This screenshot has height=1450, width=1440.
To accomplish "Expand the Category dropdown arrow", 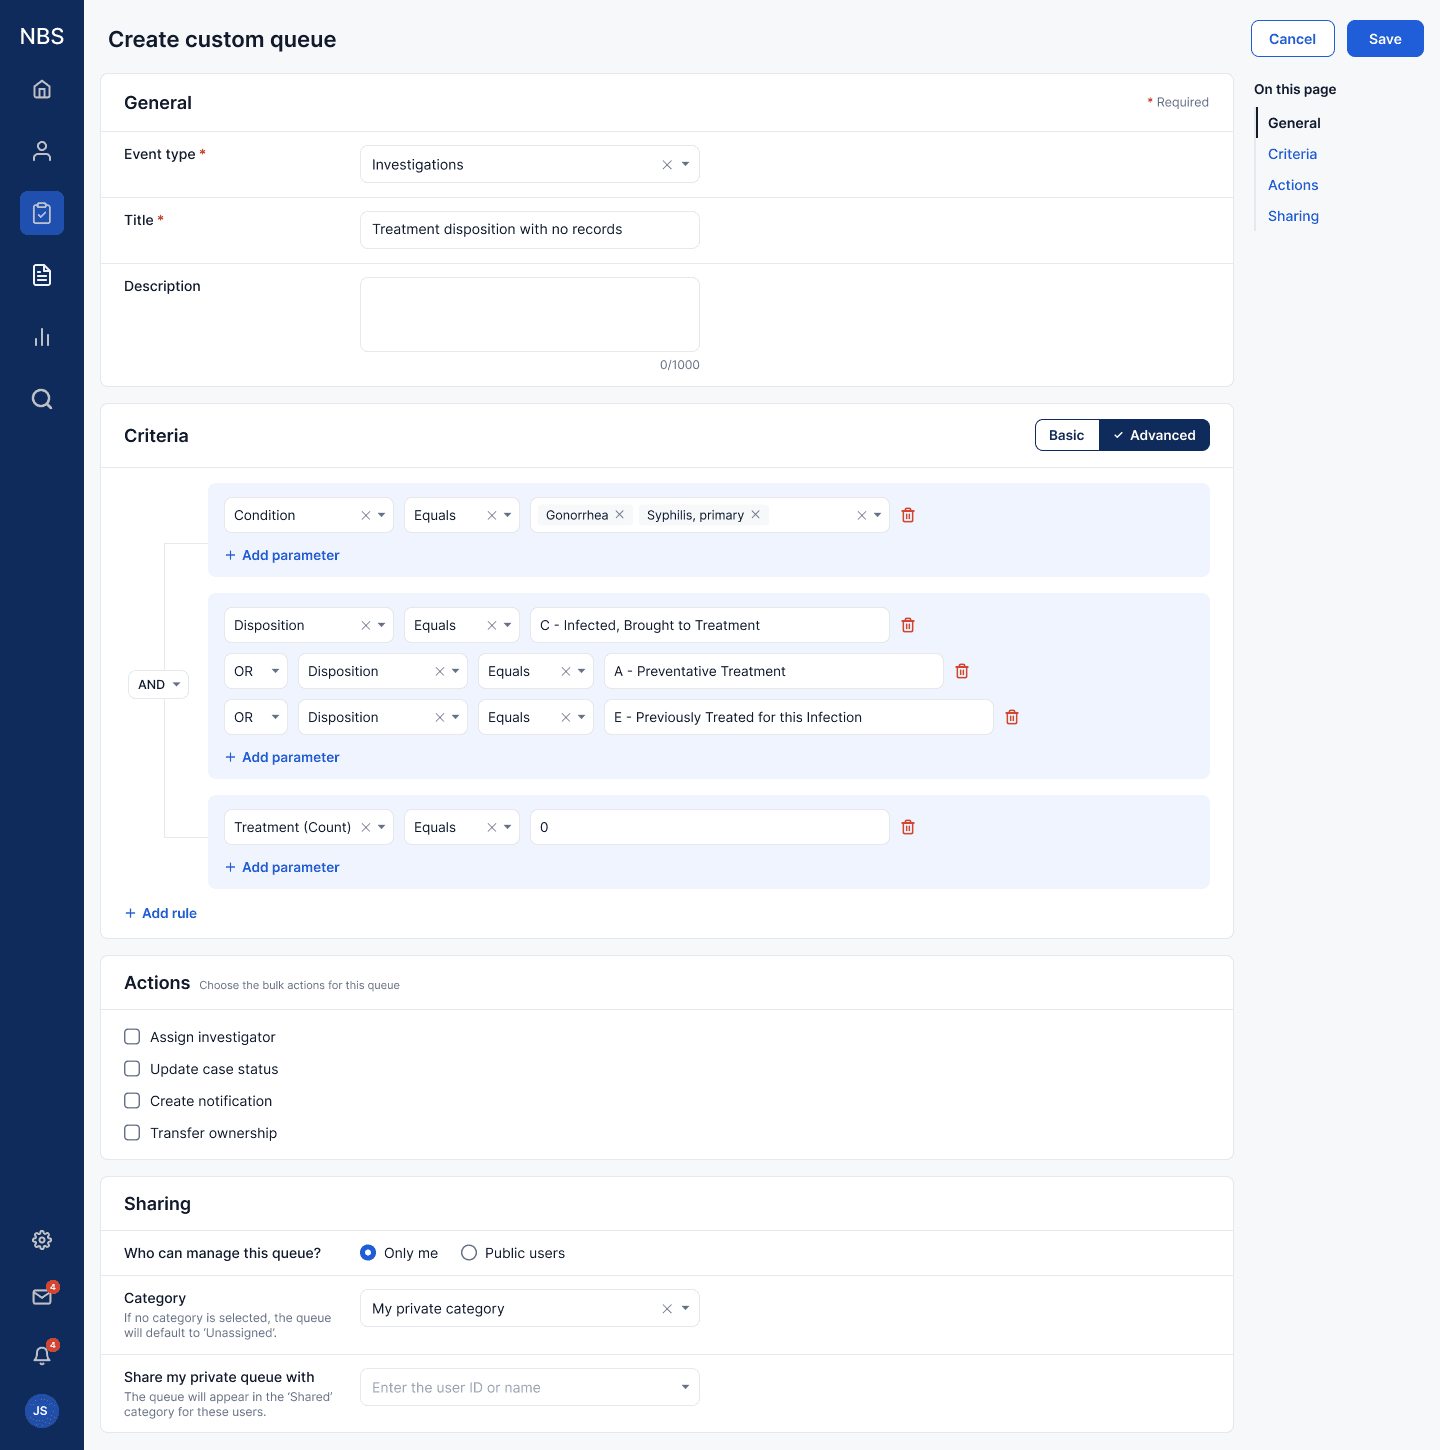I will (x=685, y=1308).
